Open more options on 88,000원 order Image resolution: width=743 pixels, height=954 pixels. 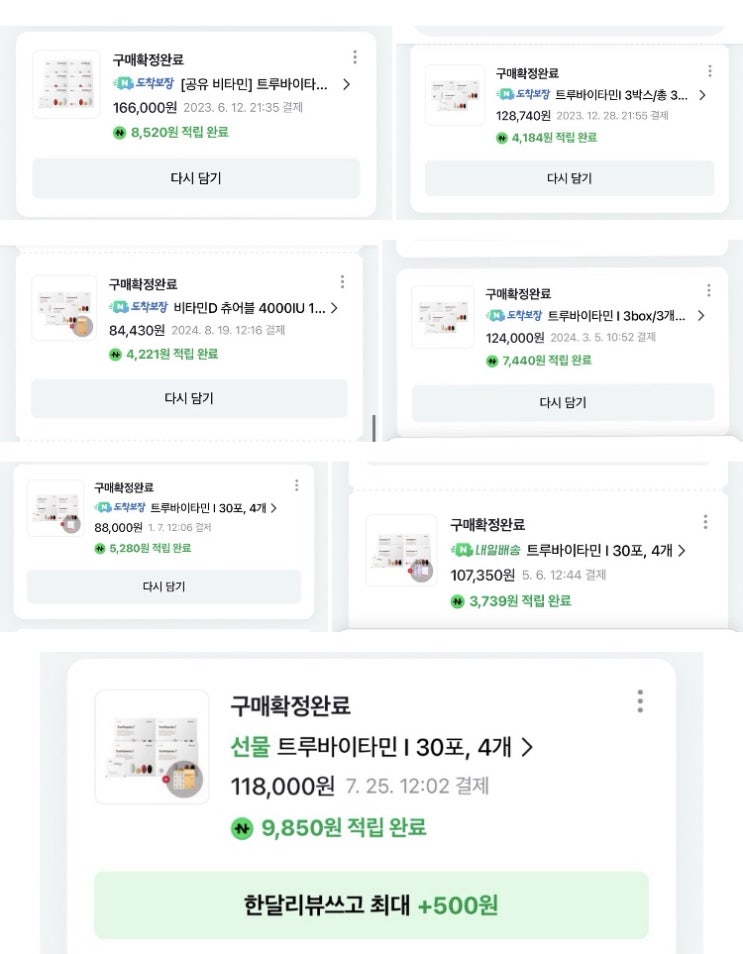(296, 485)
